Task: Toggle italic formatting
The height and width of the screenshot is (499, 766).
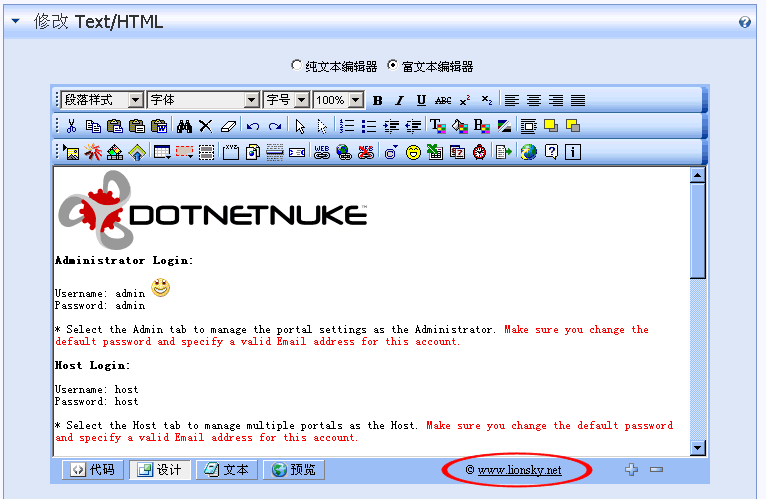Action: point(400,100)
